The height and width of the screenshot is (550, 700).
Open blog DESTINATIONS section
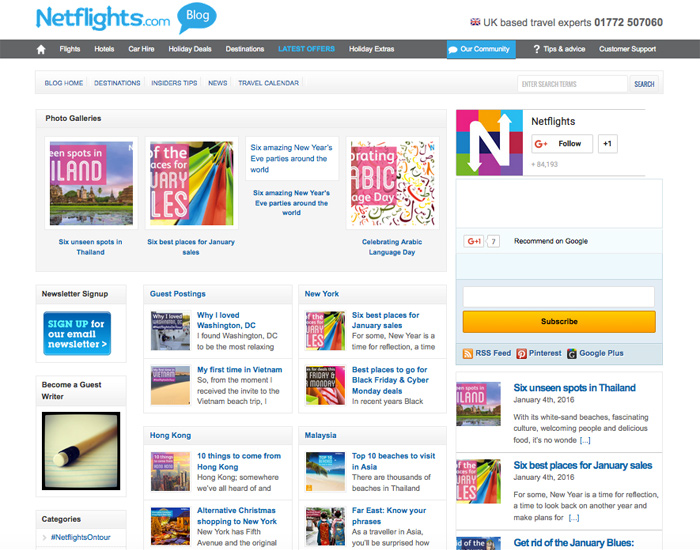[117, 83]
